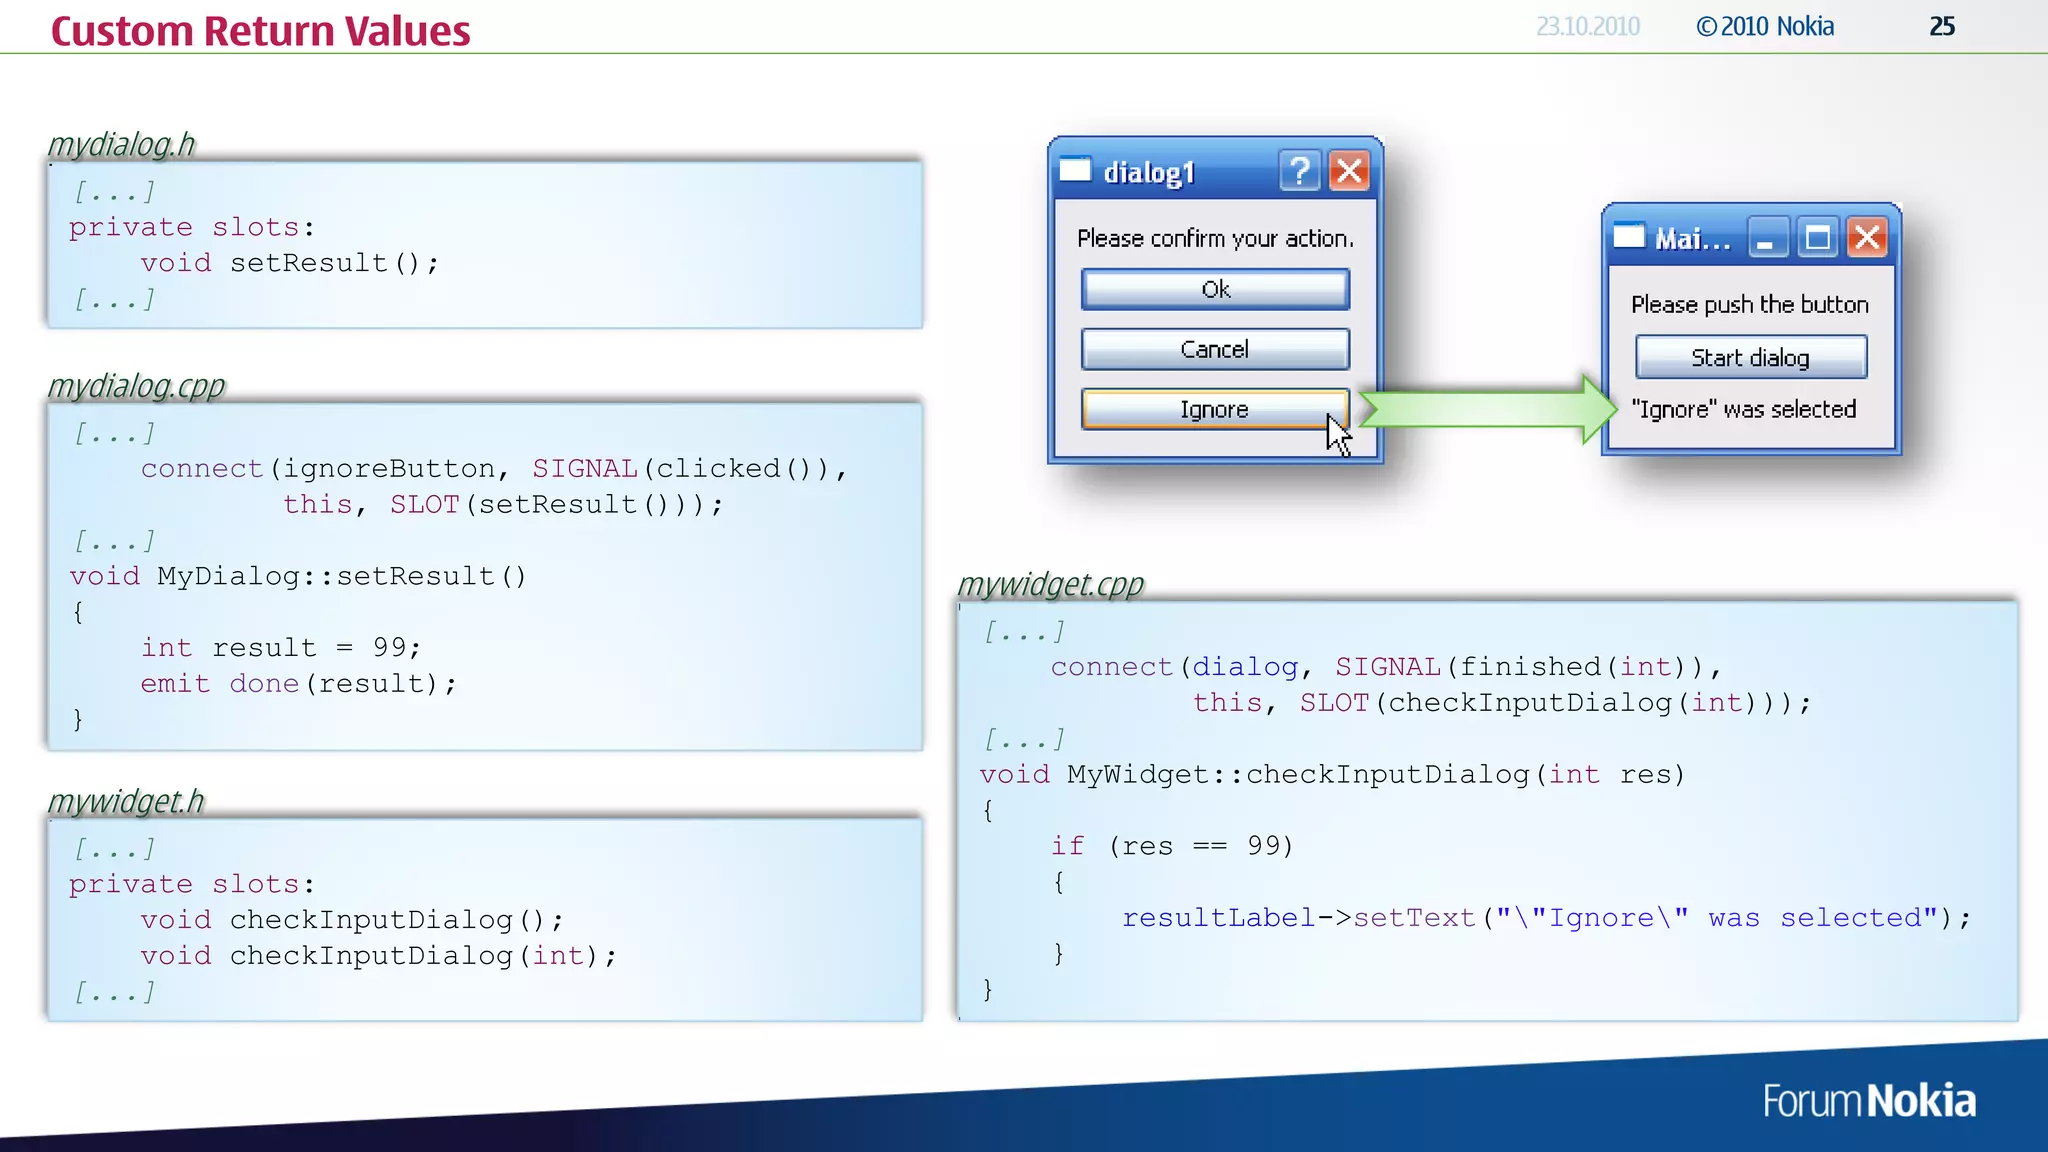
Task: Close the Mai... window
Action: click(1866, 238)
